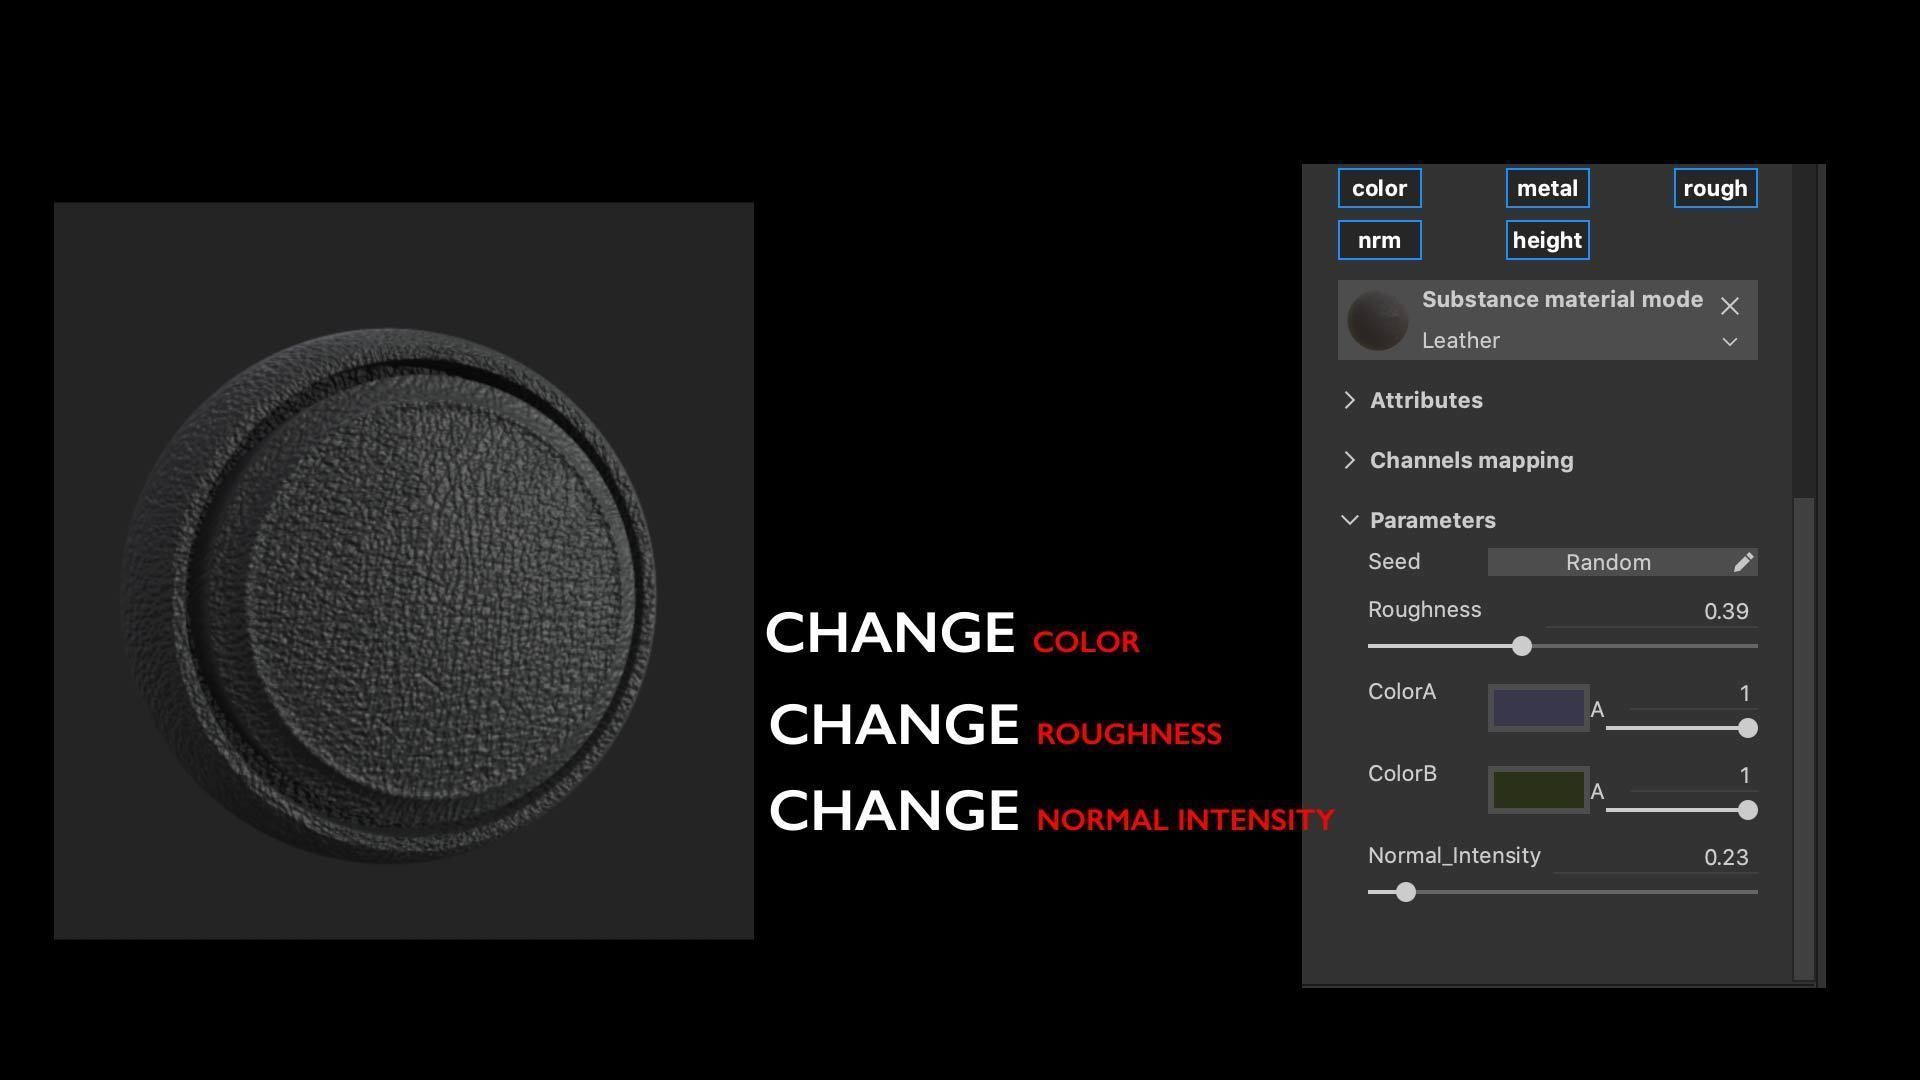Open the ColorB color swatch
The height and width of the screenshot is (1080, 1920).
[1538, 790]
